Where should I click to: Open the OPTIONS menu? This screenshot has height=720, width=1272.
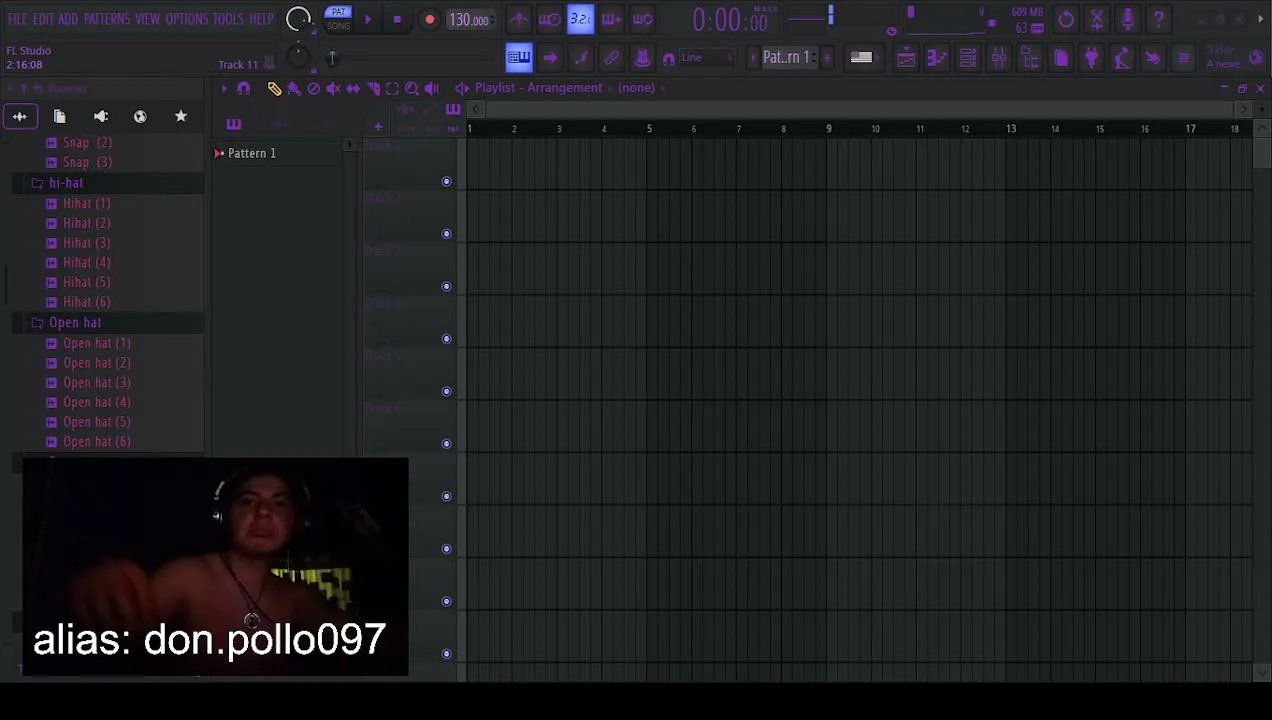click(x=187, y=19)
